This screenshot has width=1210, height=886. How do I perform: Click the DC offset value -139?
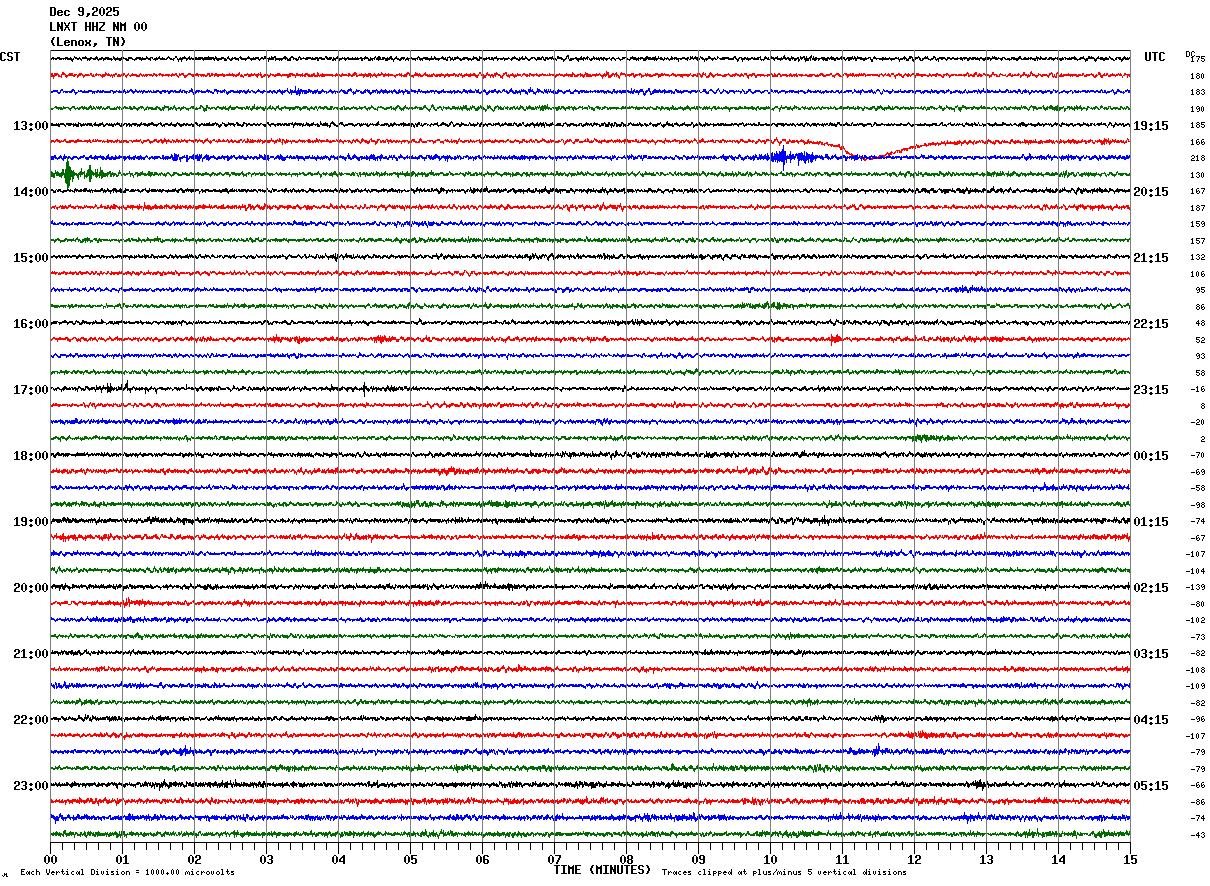(1197, 588)
